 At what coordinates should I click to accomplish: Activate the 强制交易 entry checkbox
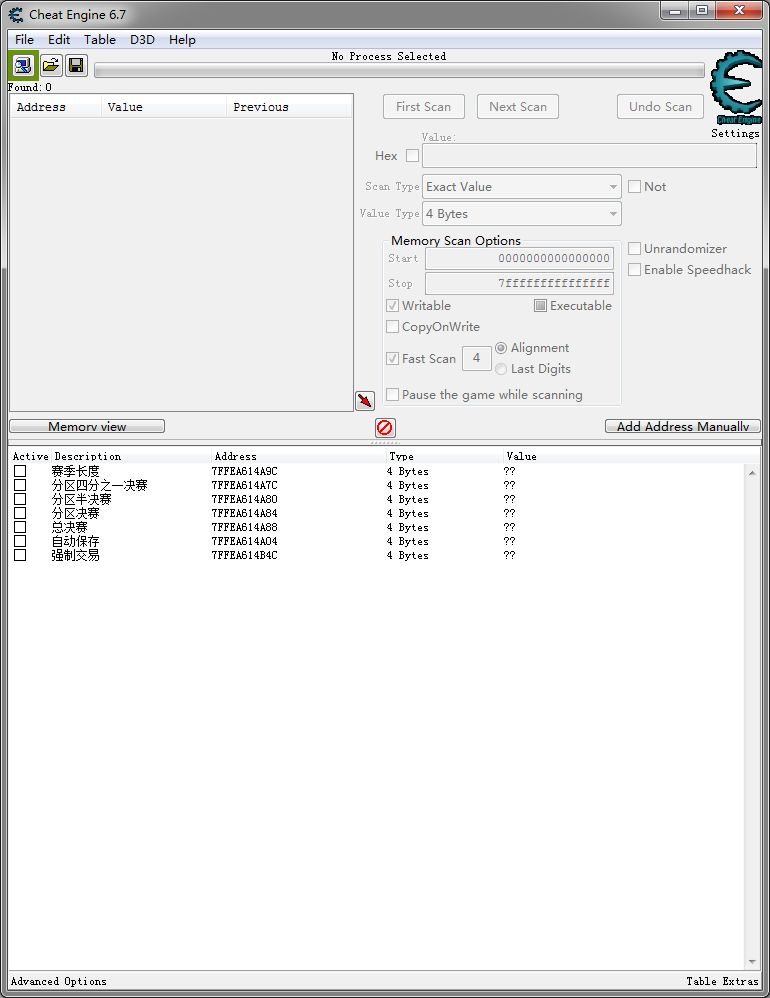click(20, 555)
